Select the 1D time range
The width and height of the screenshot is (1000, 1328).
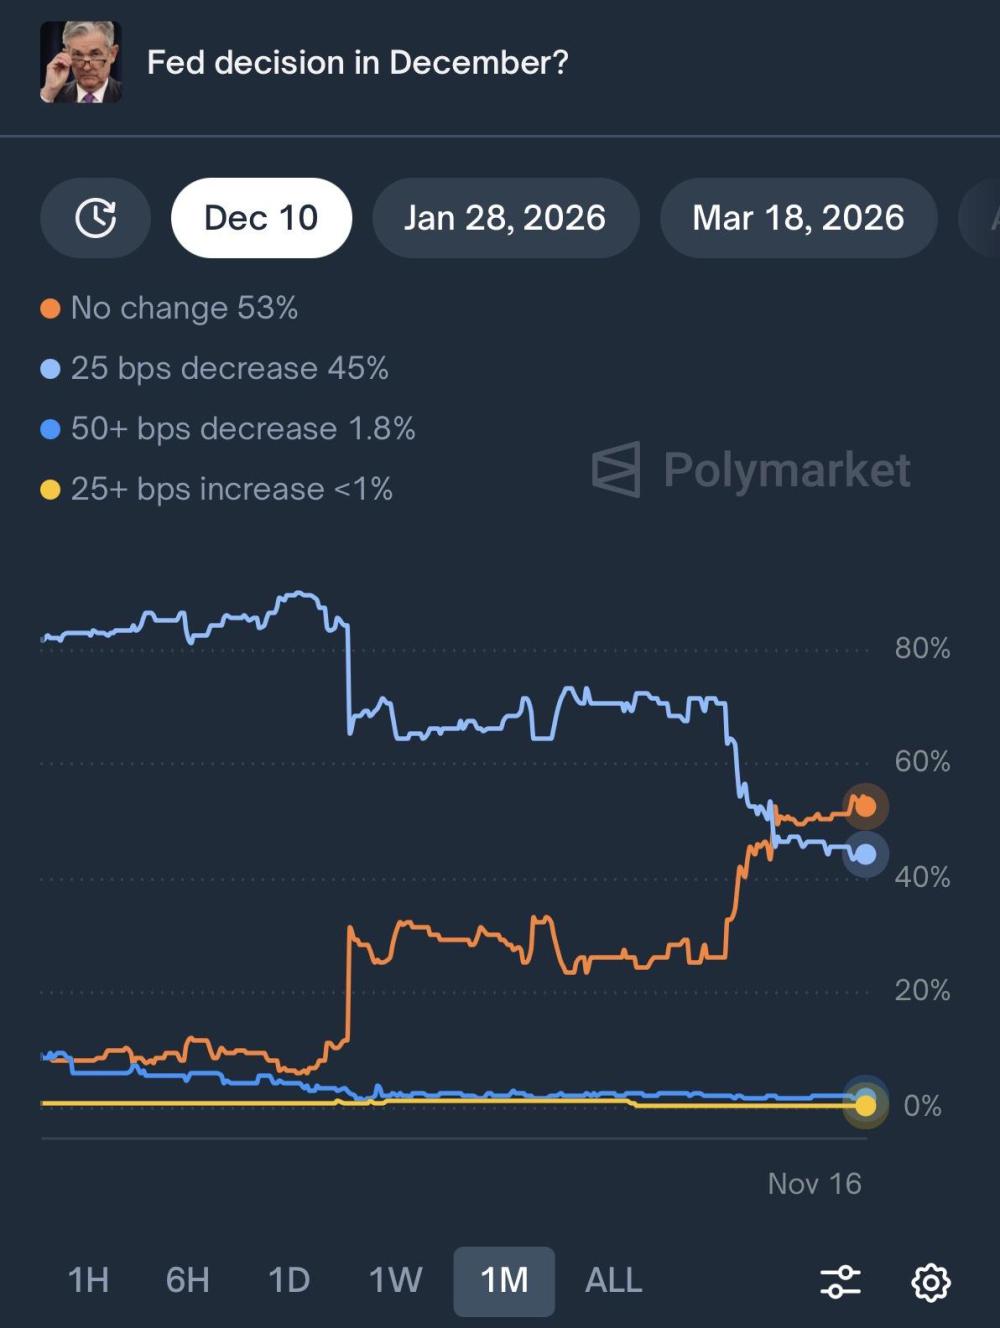coord(289,1280)
